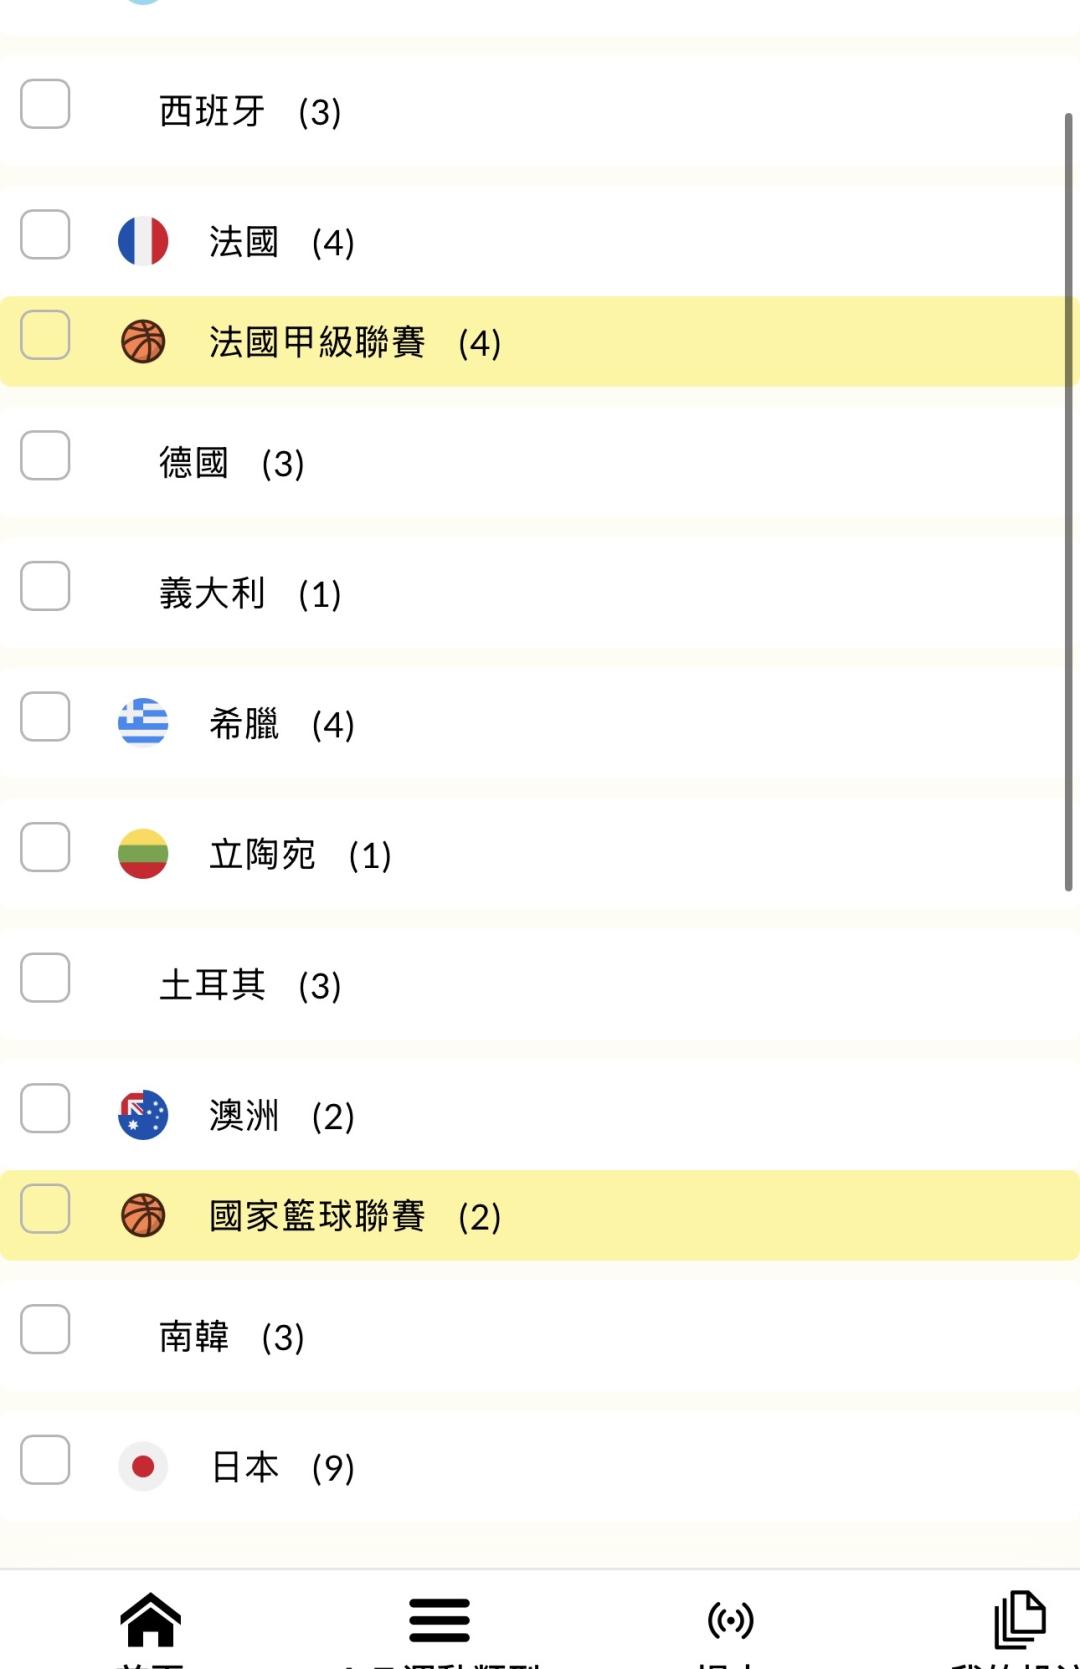Open the stacked documents icon

pyautogui.click(x=1019, y=1619)
